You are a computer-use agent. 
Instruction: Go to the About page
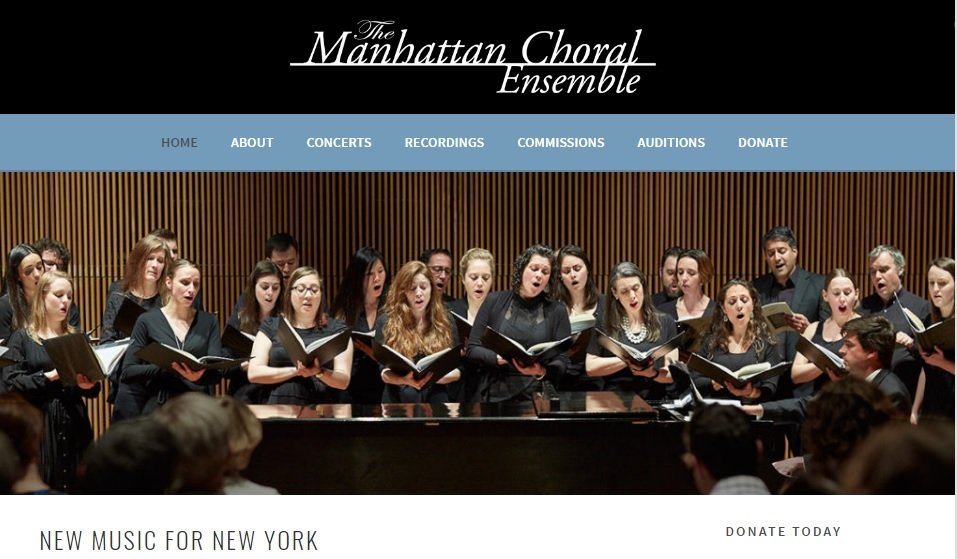pyautogui.click(x=251, y=143)
